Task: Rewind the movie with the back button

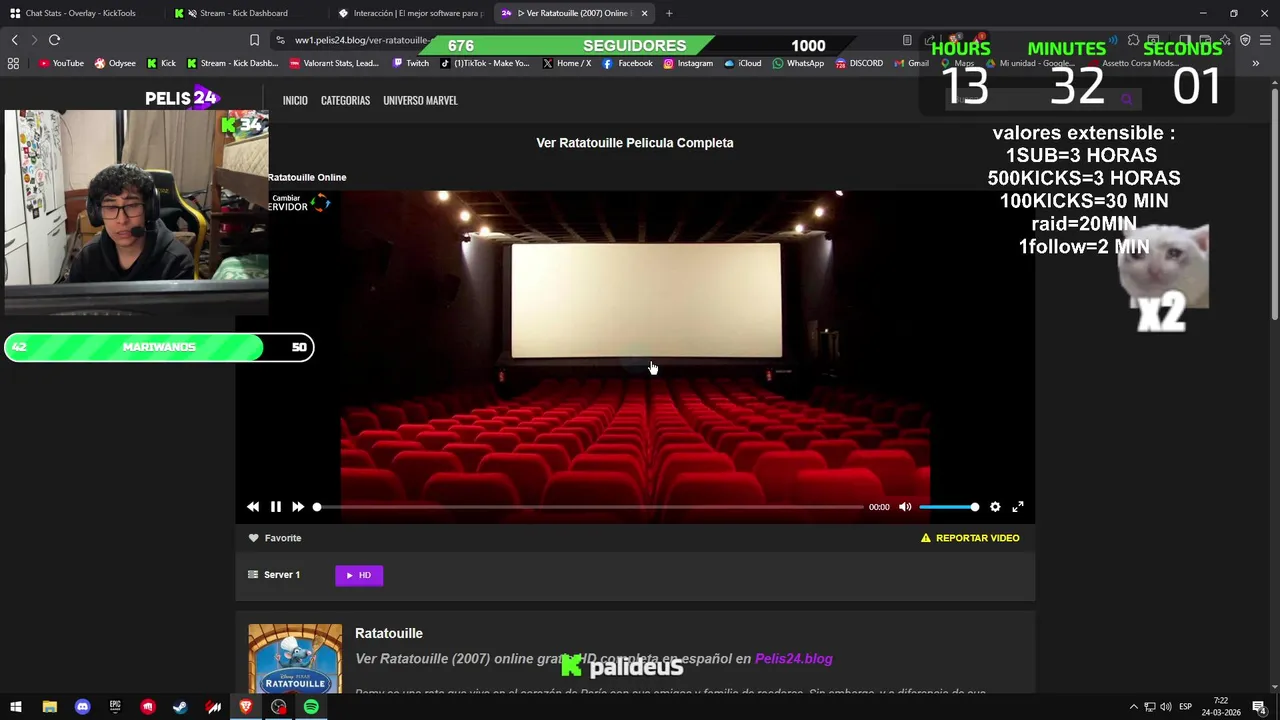Action: 253,507
